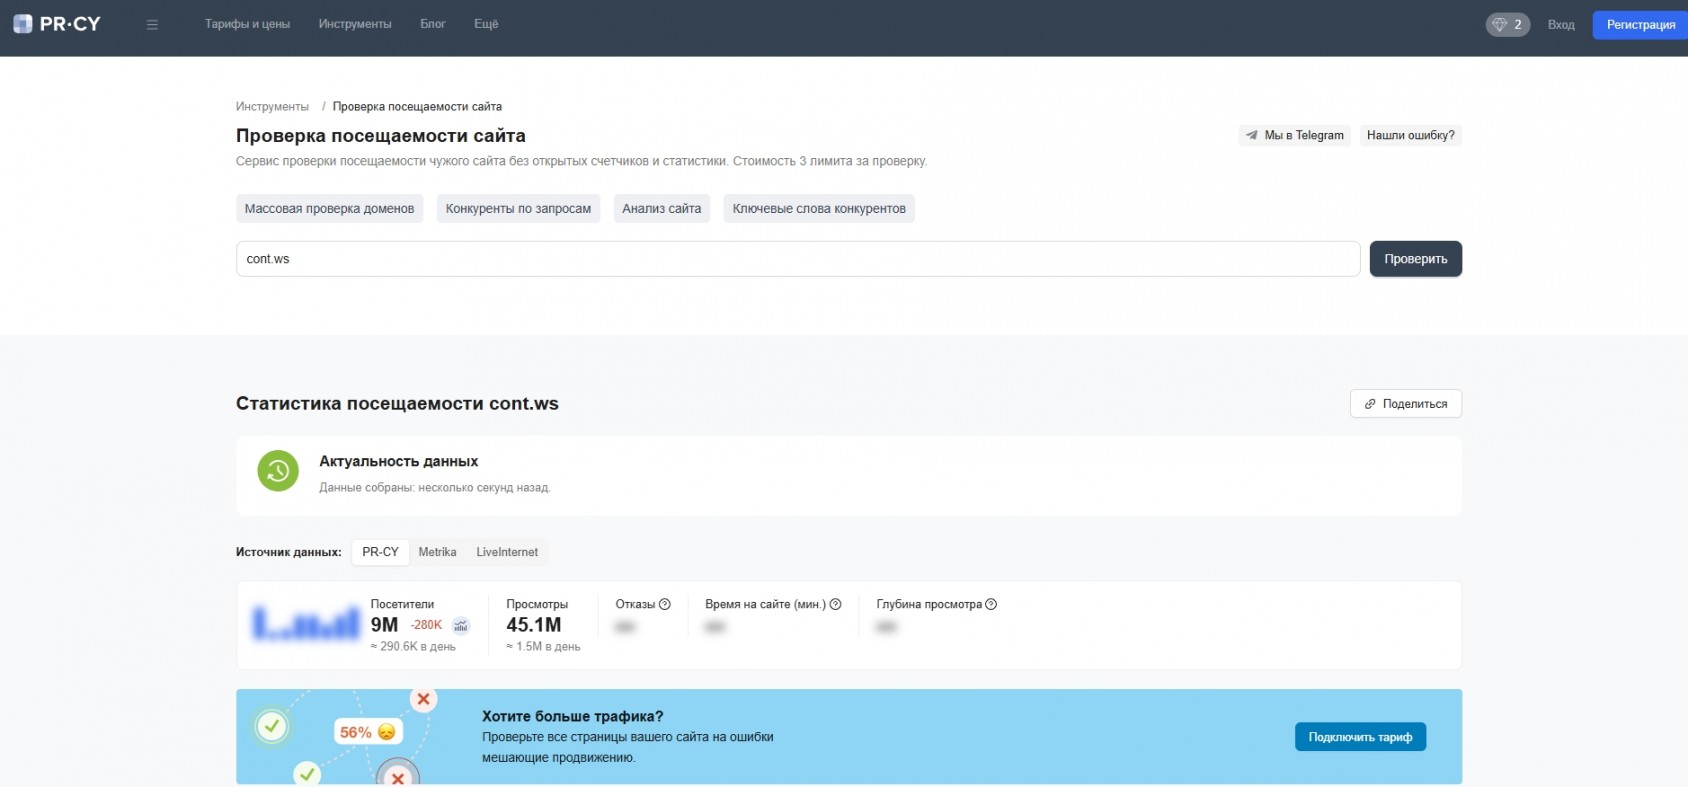Open Тарифы и цены menu
The width and height of the screenshot is (1688, 787).
tap(247, 24)
